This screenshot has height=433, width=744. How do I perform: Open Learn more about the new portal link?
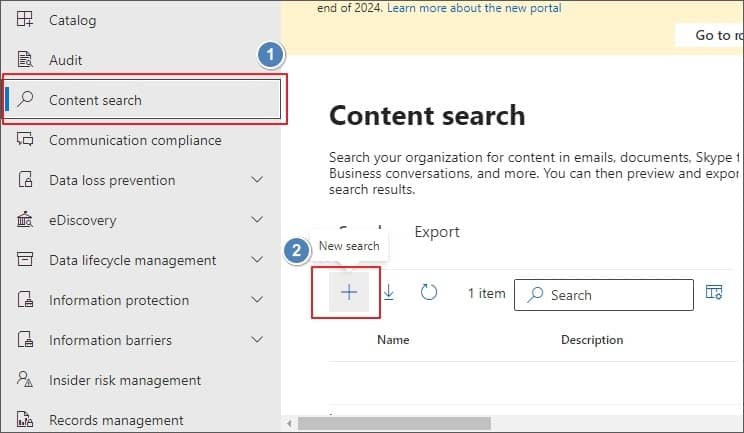474,8
